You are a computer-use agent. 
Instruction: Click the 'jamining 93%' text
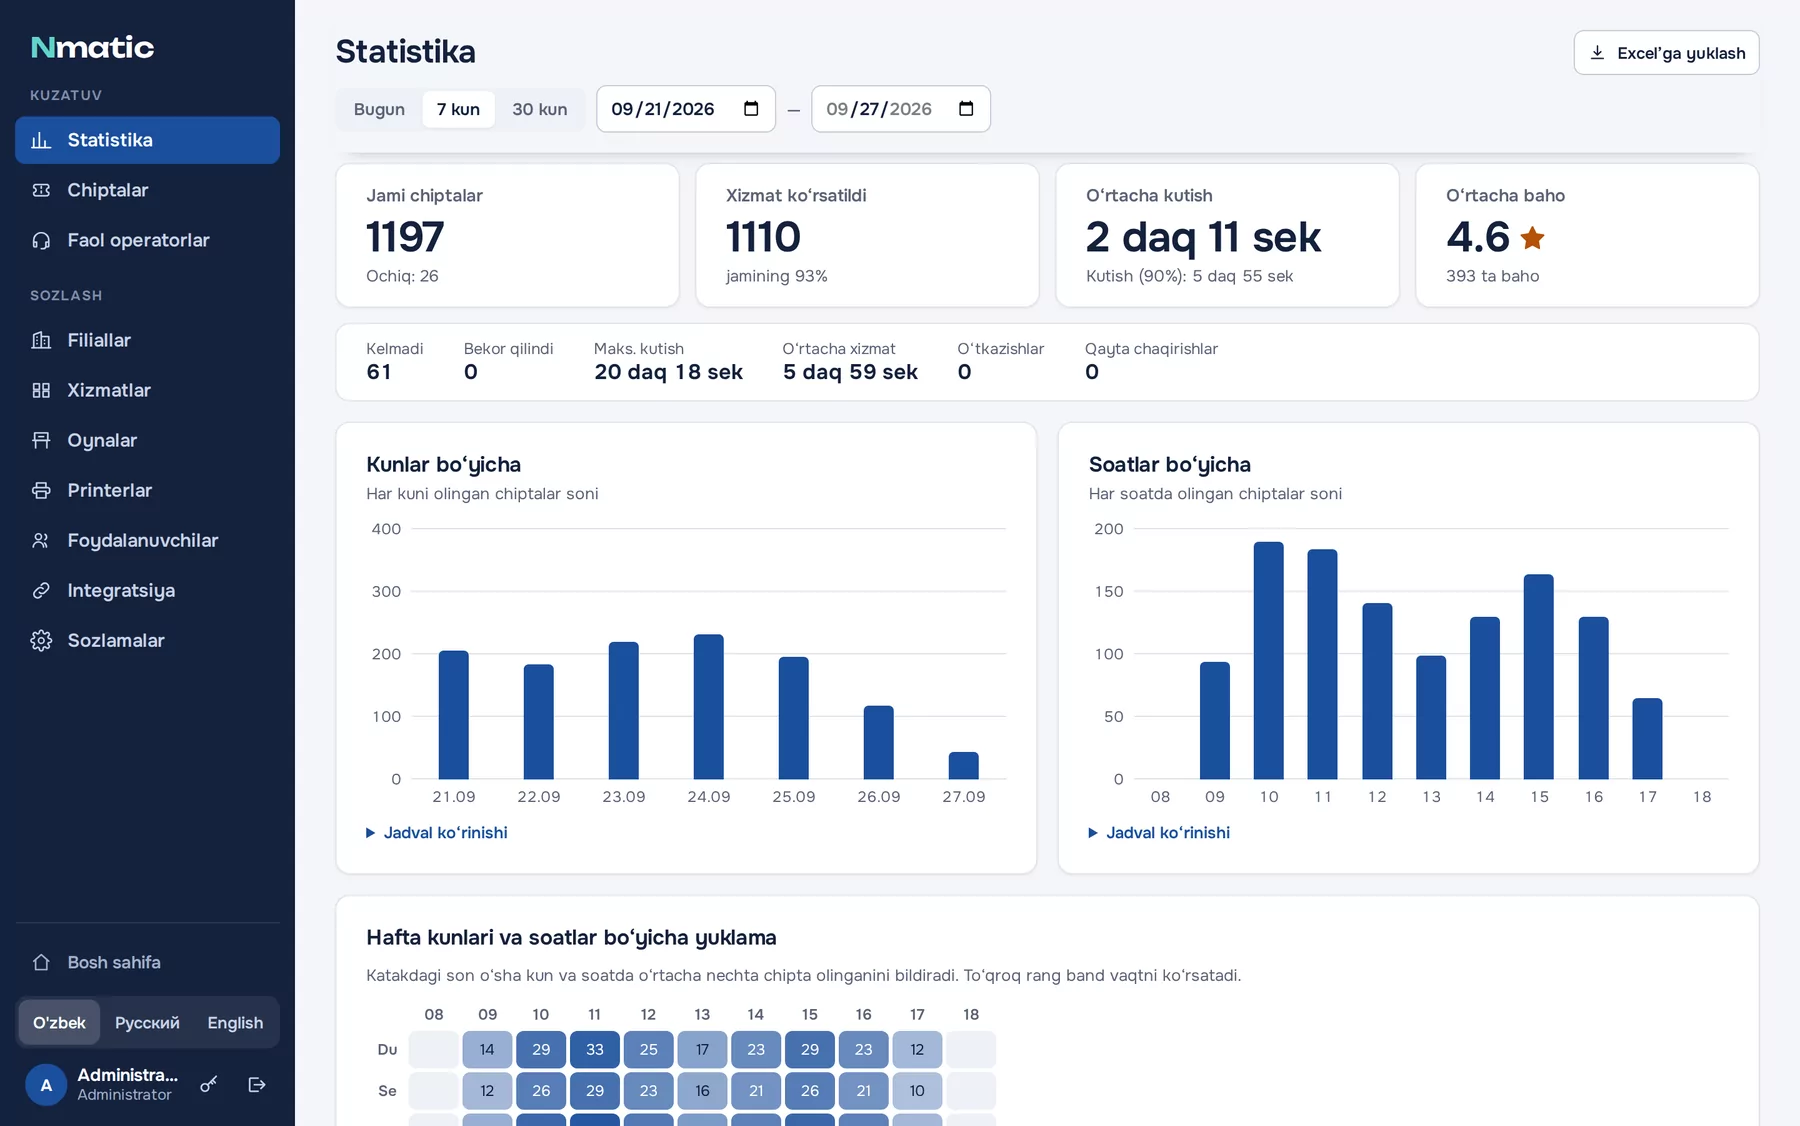click(x=776, y=276)
